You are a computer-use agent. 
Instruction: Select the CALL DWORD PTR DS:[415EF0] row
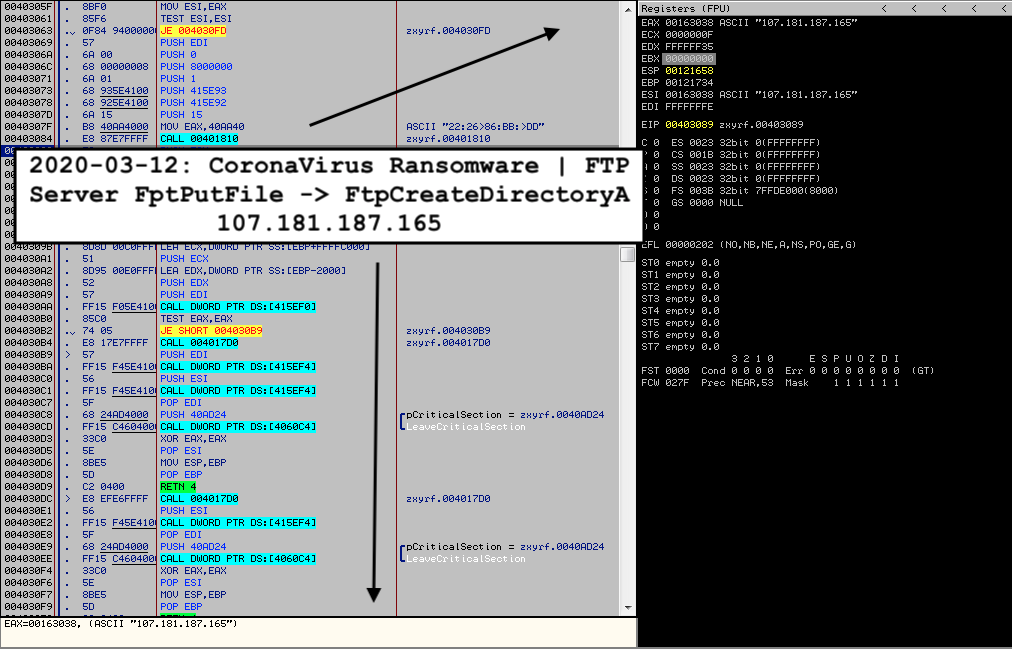tap(238, 307)
